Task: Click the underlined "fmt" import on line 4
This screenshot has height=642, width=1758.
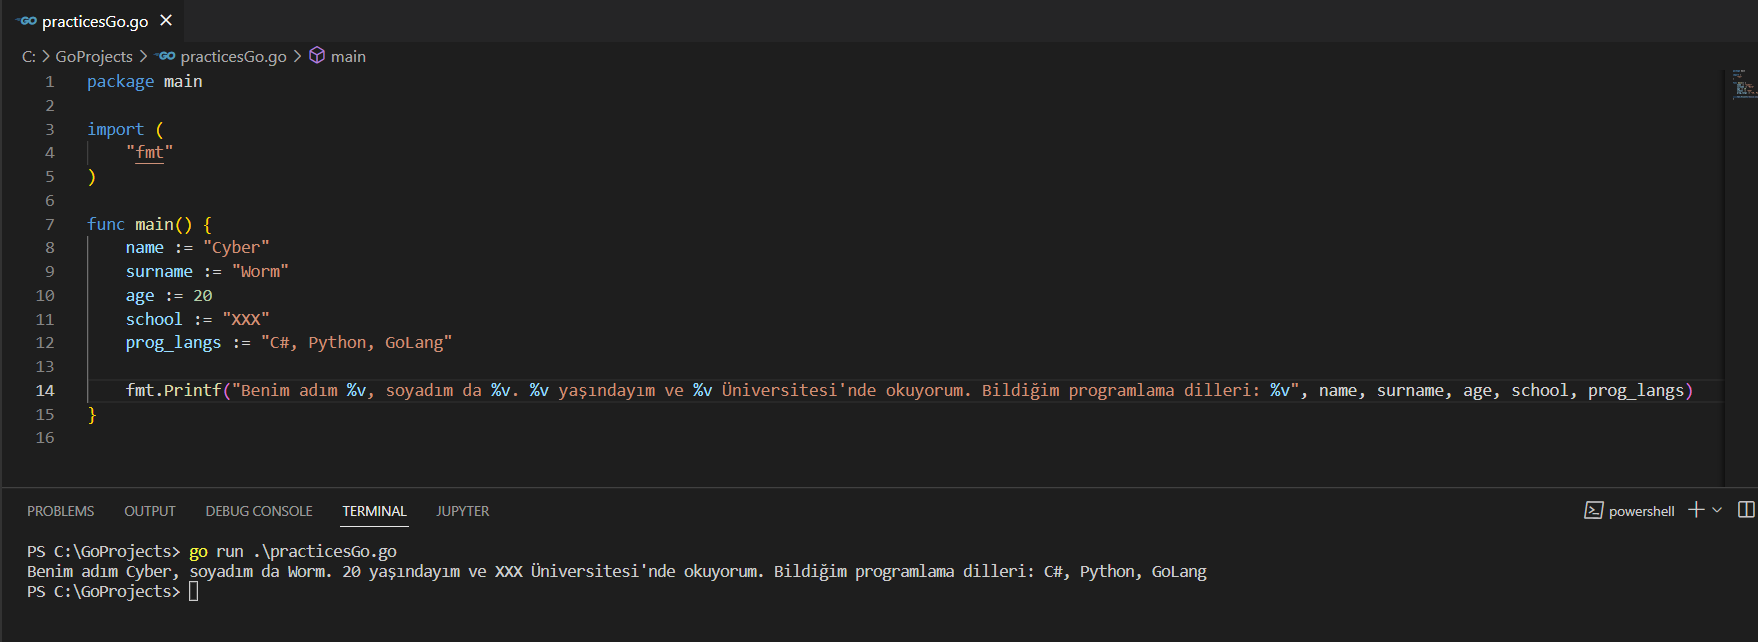Action: point(149,152)
